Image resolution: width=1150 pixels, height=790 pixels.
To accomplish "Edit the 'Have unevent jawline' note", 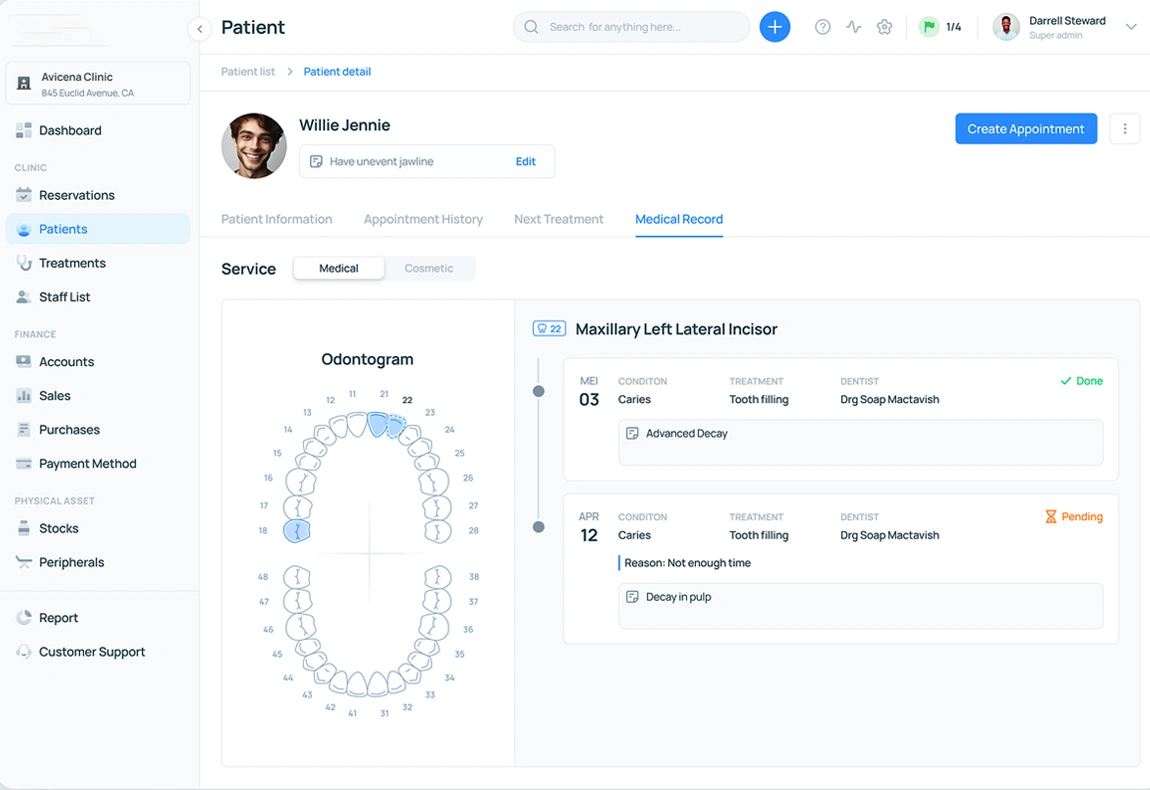I will pos(526,161).
